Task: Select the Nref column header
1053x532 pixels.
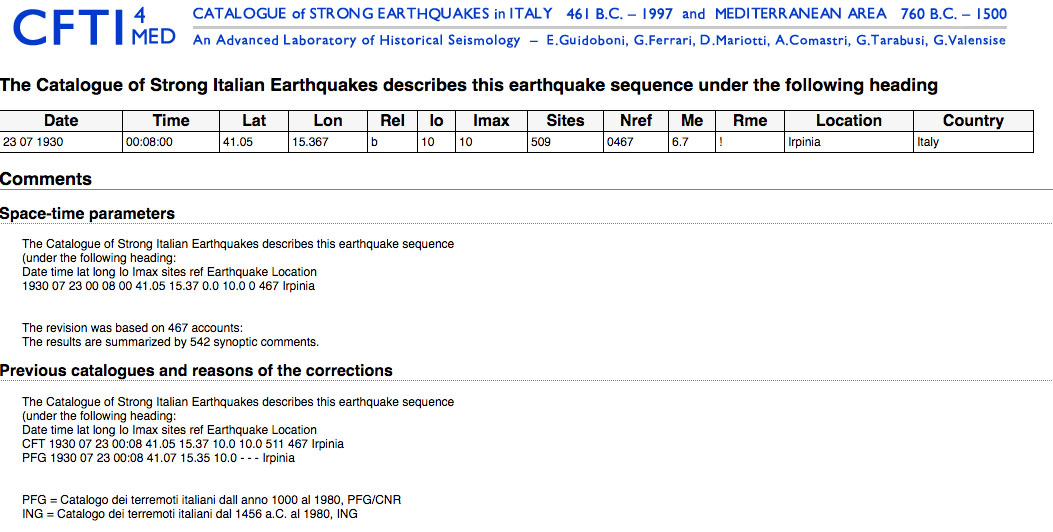Action: (x=636, y=120)
